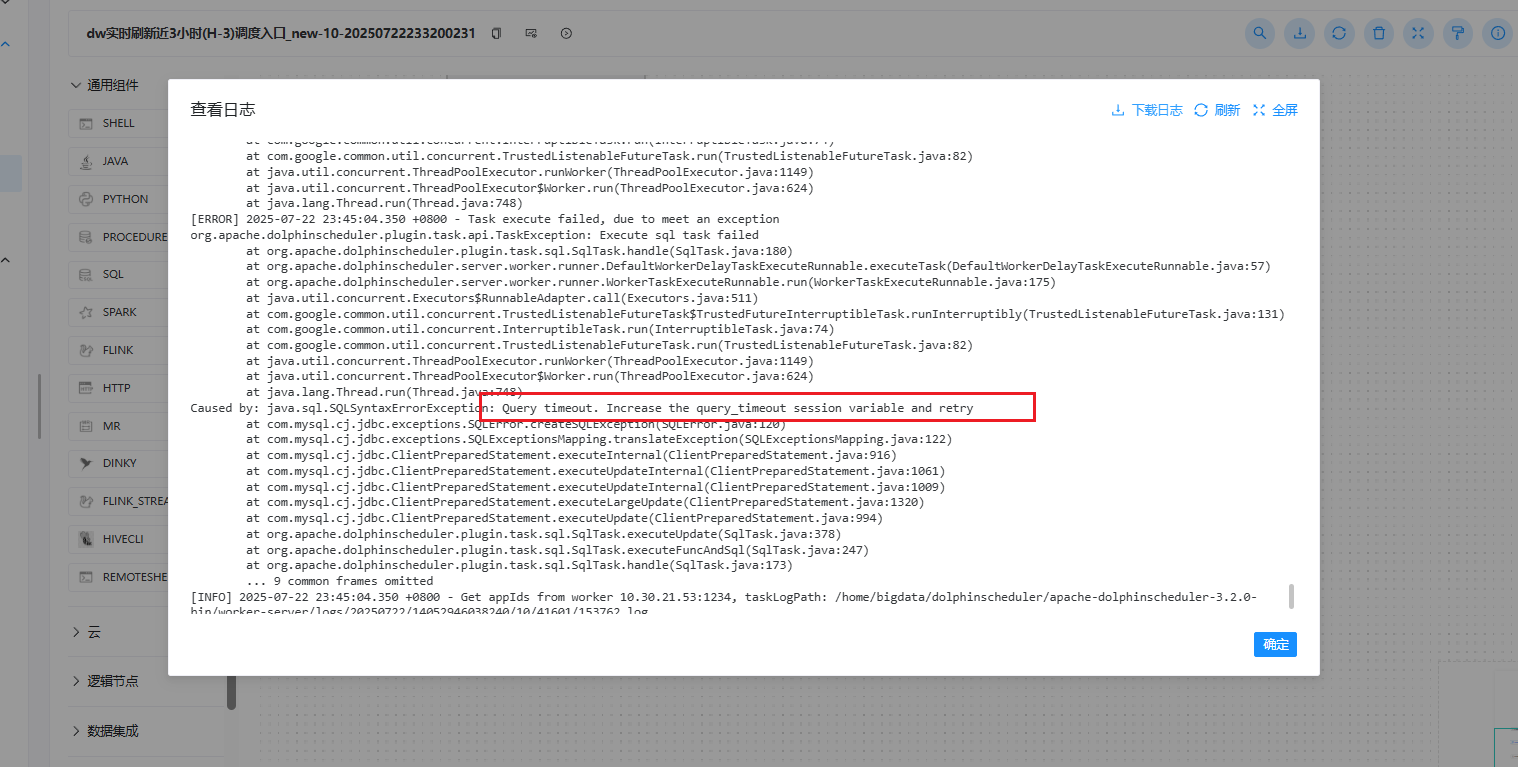Click the 'Executors$RunnableAdapter.call' stack line
The image size is (1518, 767).
[x=502, y=298]
